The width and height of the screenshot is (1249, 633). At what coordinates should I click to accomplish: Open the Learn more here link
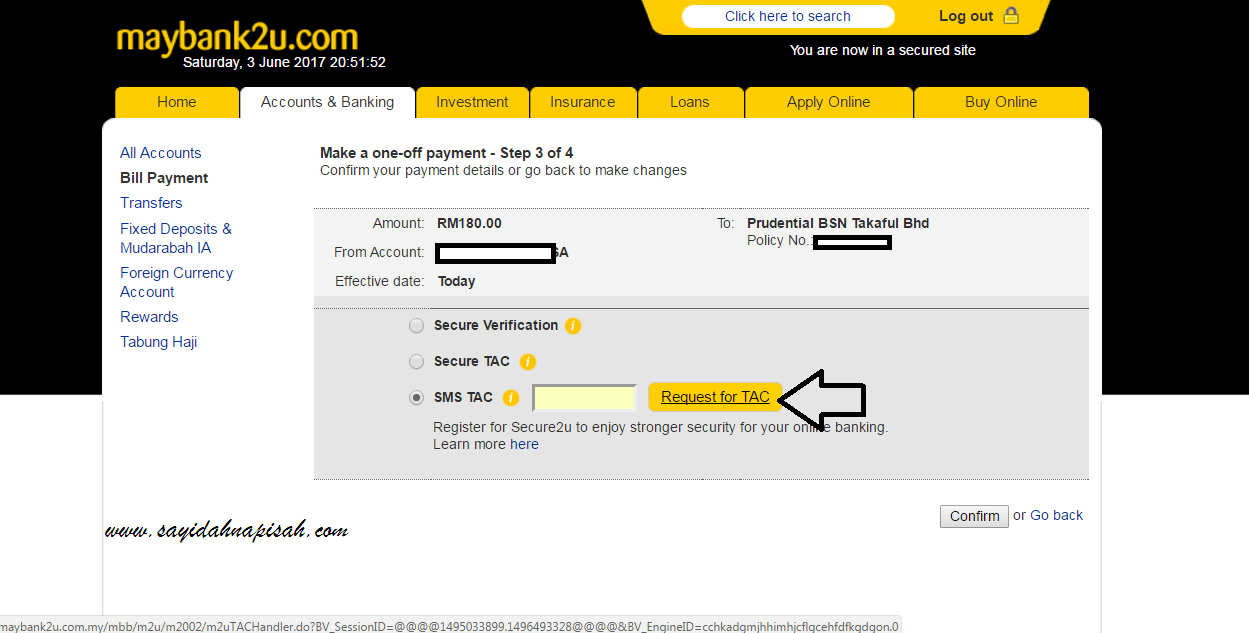click(x=524, y=444)
